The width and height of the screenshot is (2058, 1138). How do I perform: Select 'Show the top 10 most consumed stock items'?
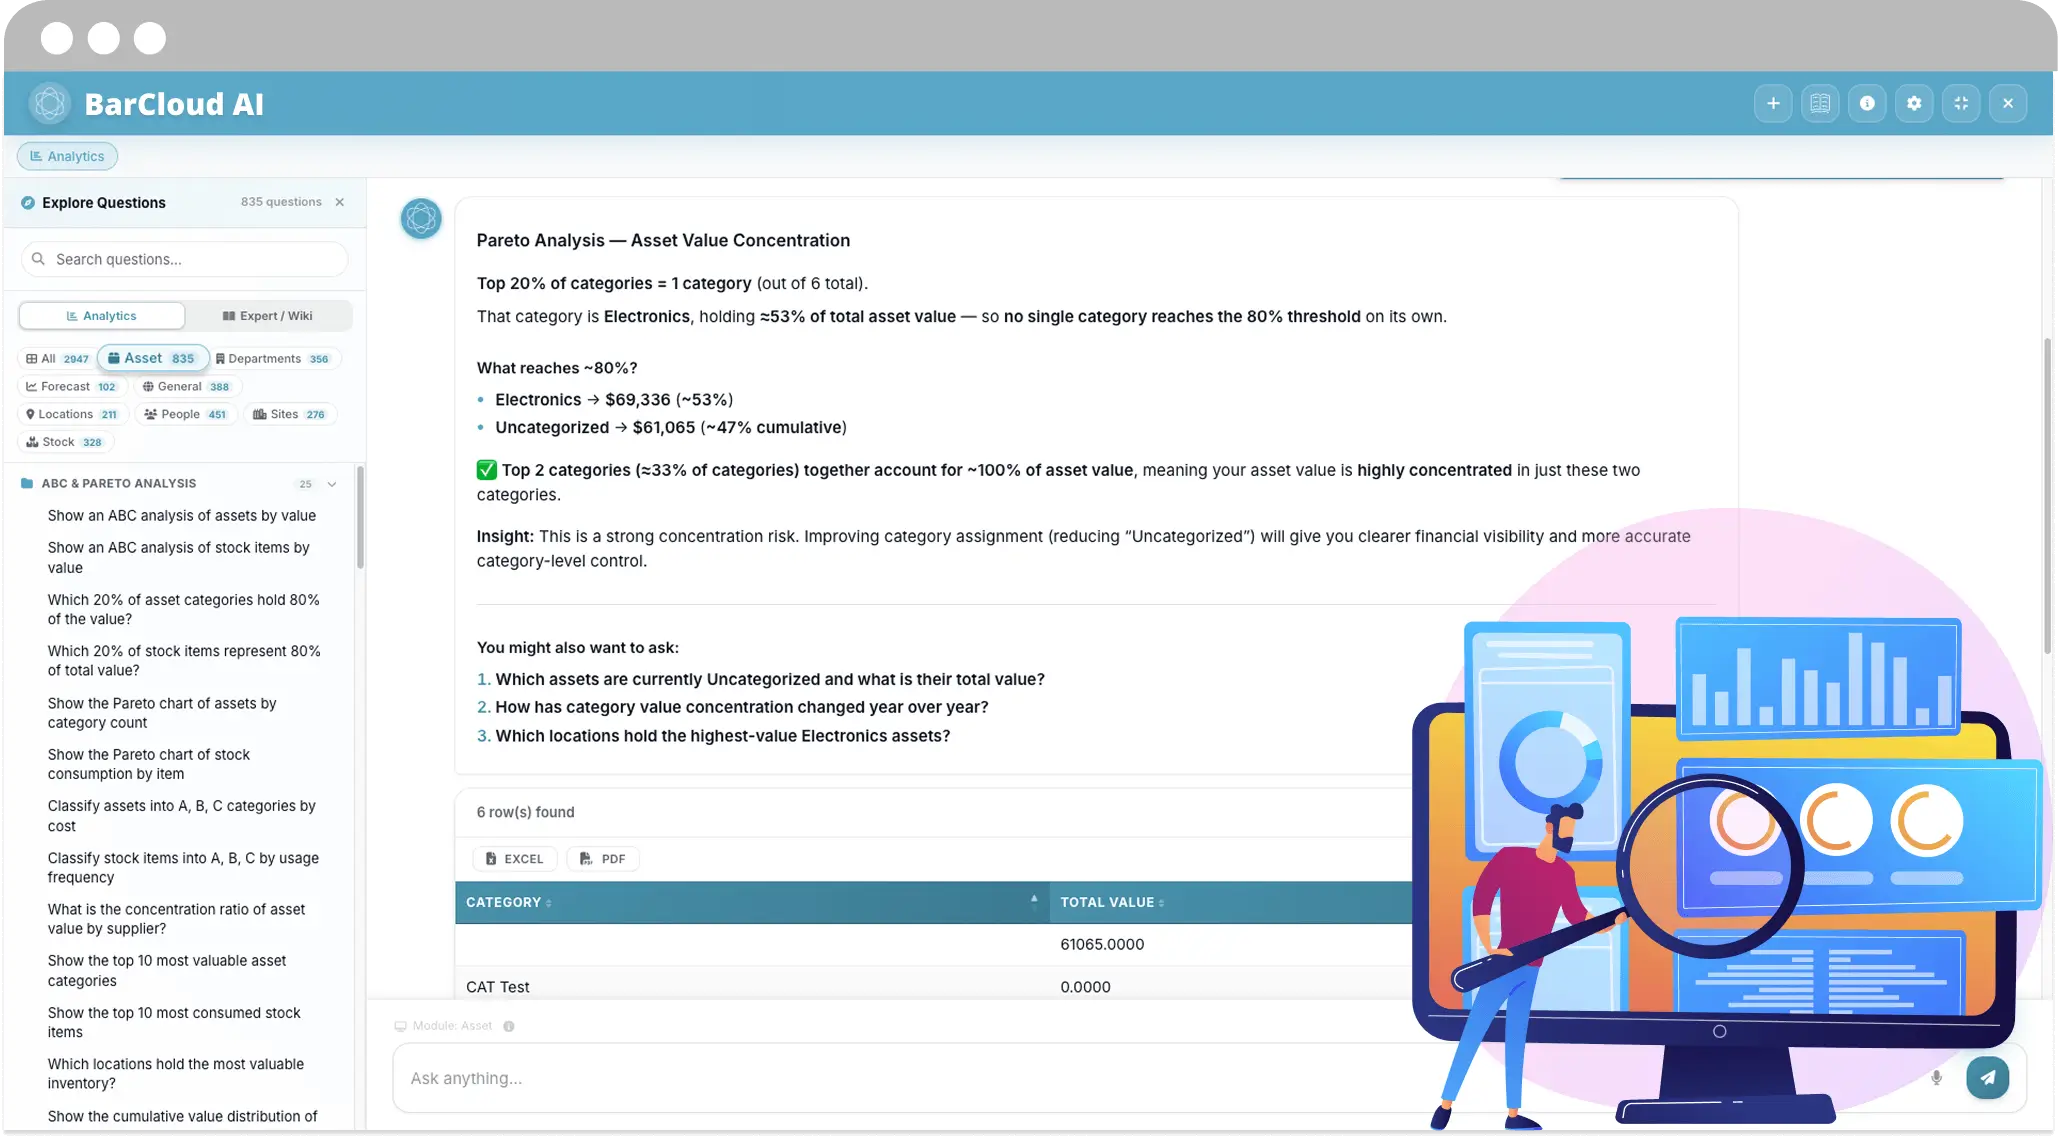(174, 1023)
